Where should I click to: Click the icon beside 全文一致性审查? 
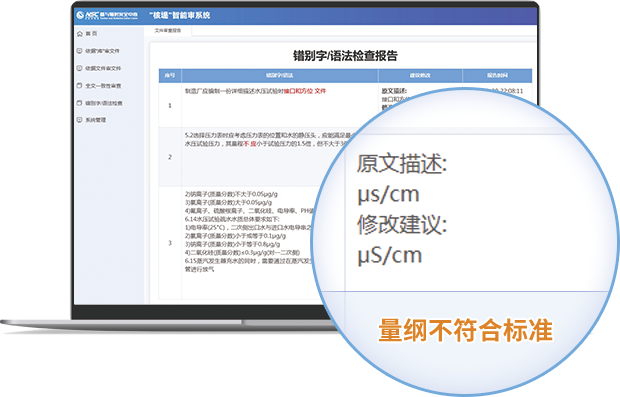point(79,85)
